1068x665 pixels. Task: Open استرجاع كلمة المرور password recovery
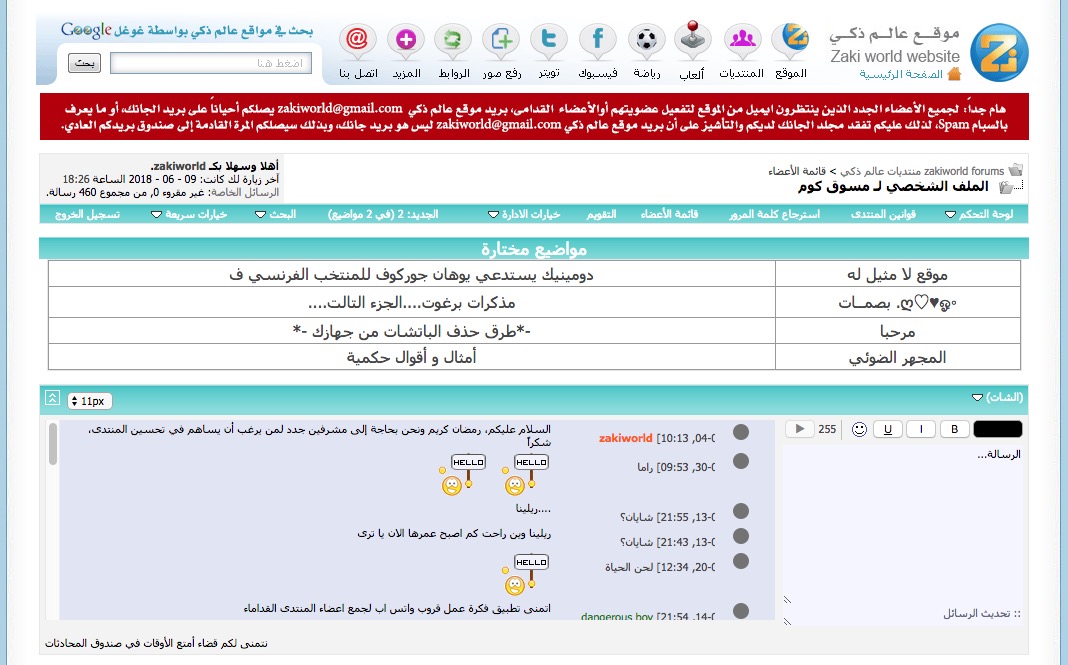click(x=774, y=214)
